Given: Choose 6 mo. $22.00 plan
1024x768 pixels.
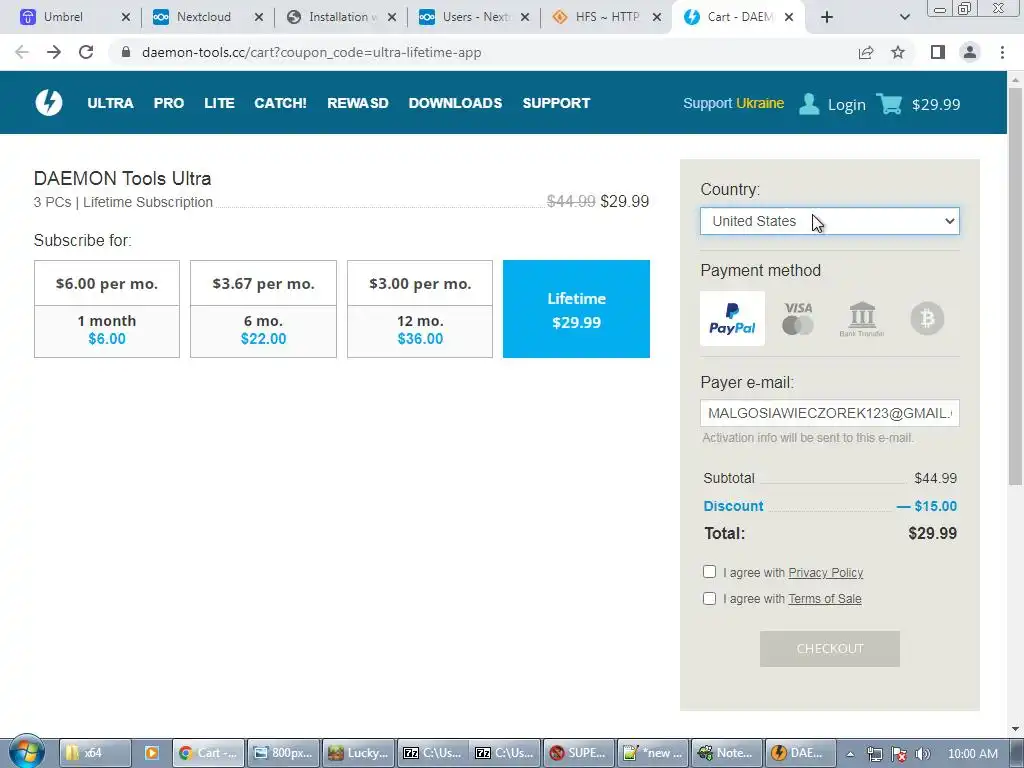Looking at the screenshot, I should coord(263,309).
